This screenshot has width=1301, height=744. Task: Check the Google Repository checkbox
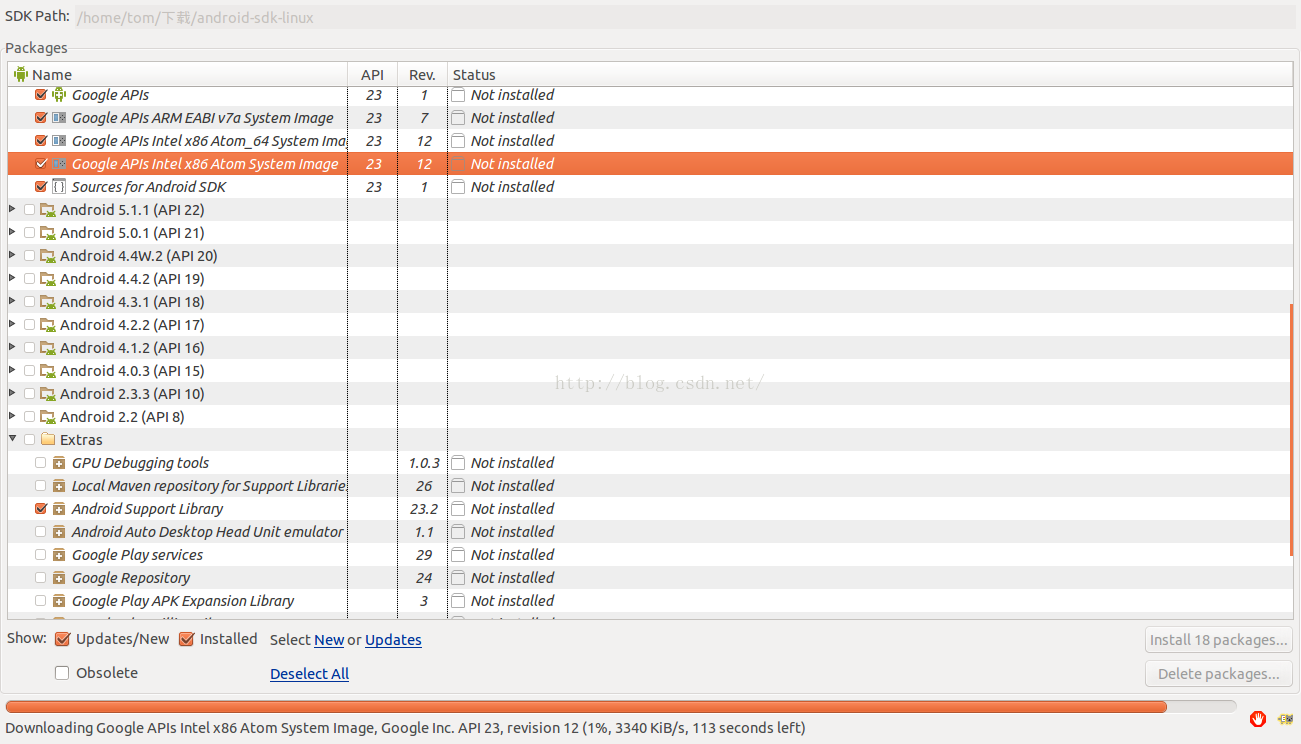41,578
